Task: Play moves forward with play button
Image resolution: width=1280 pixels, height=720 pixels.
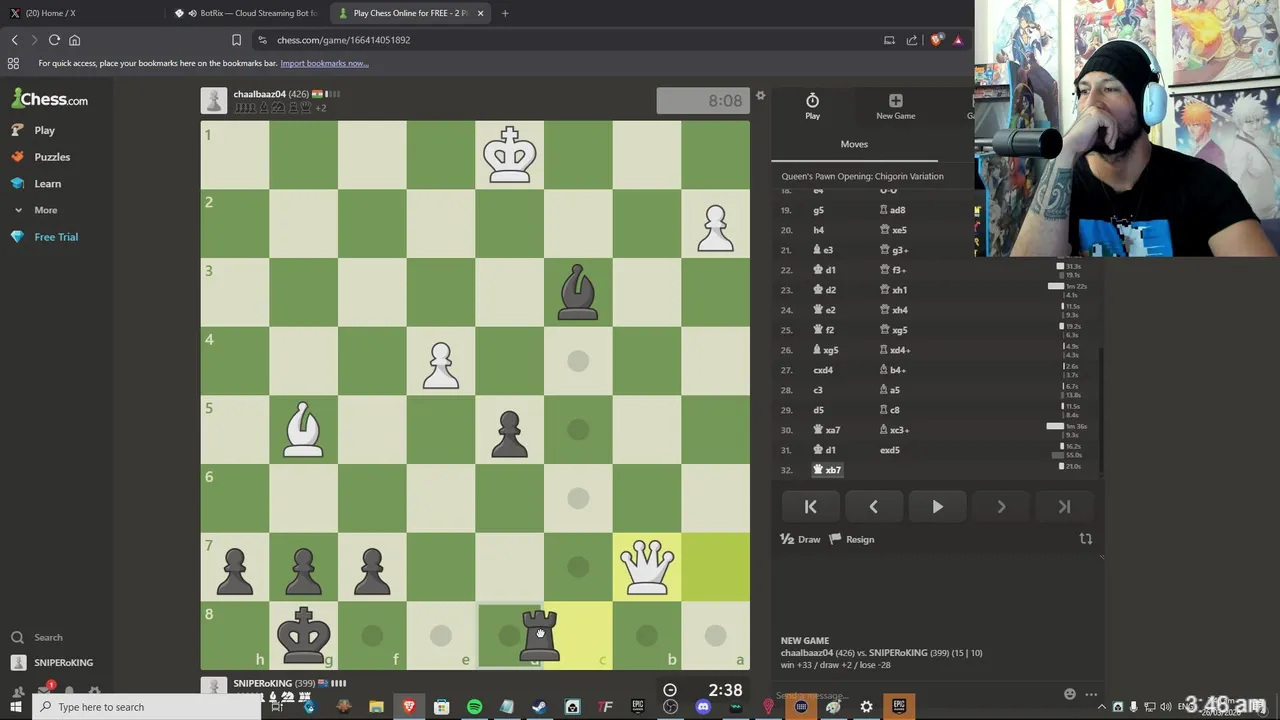Action: click(x=937, y=507)
